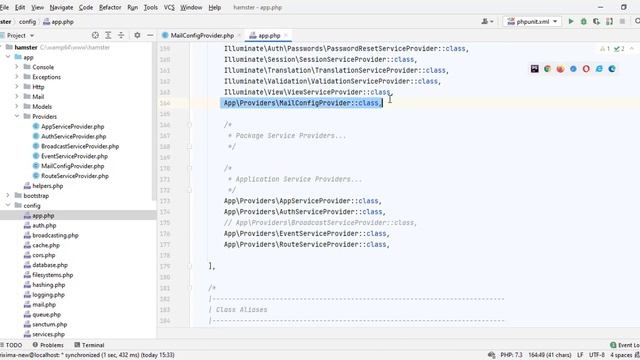Image resolution: width=640 pixels, height=360 pixels.
Task: Open the phpunit.xml run configuration dropdown
Action: (x=532, y=21)
